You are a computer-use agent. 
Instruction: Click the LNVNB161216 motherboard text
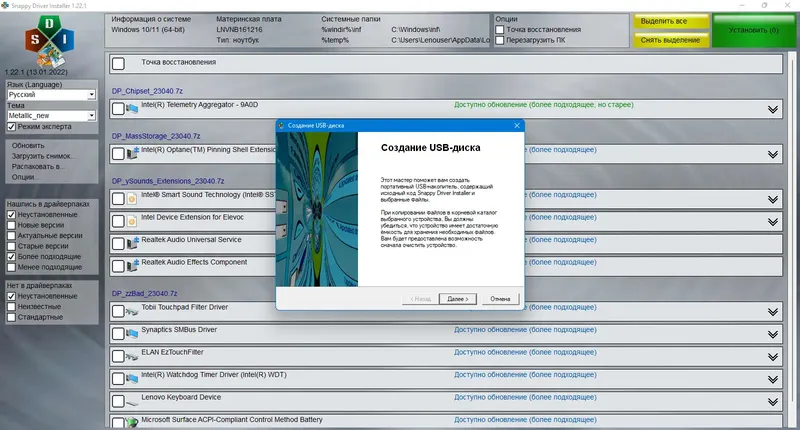coord(239,30)
